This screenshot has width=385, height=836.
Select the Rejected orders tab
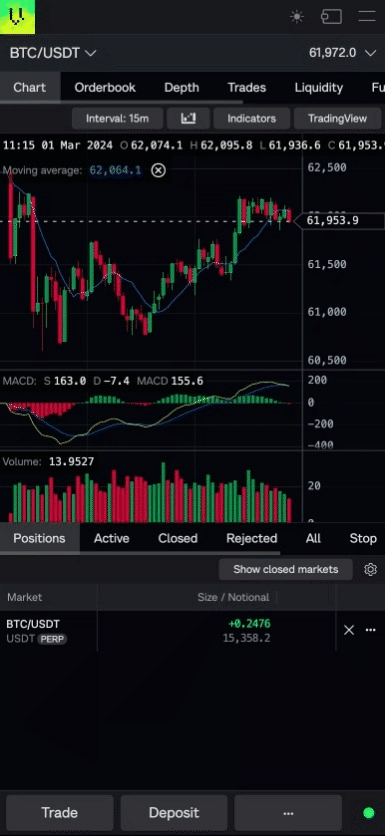(252, 538)
